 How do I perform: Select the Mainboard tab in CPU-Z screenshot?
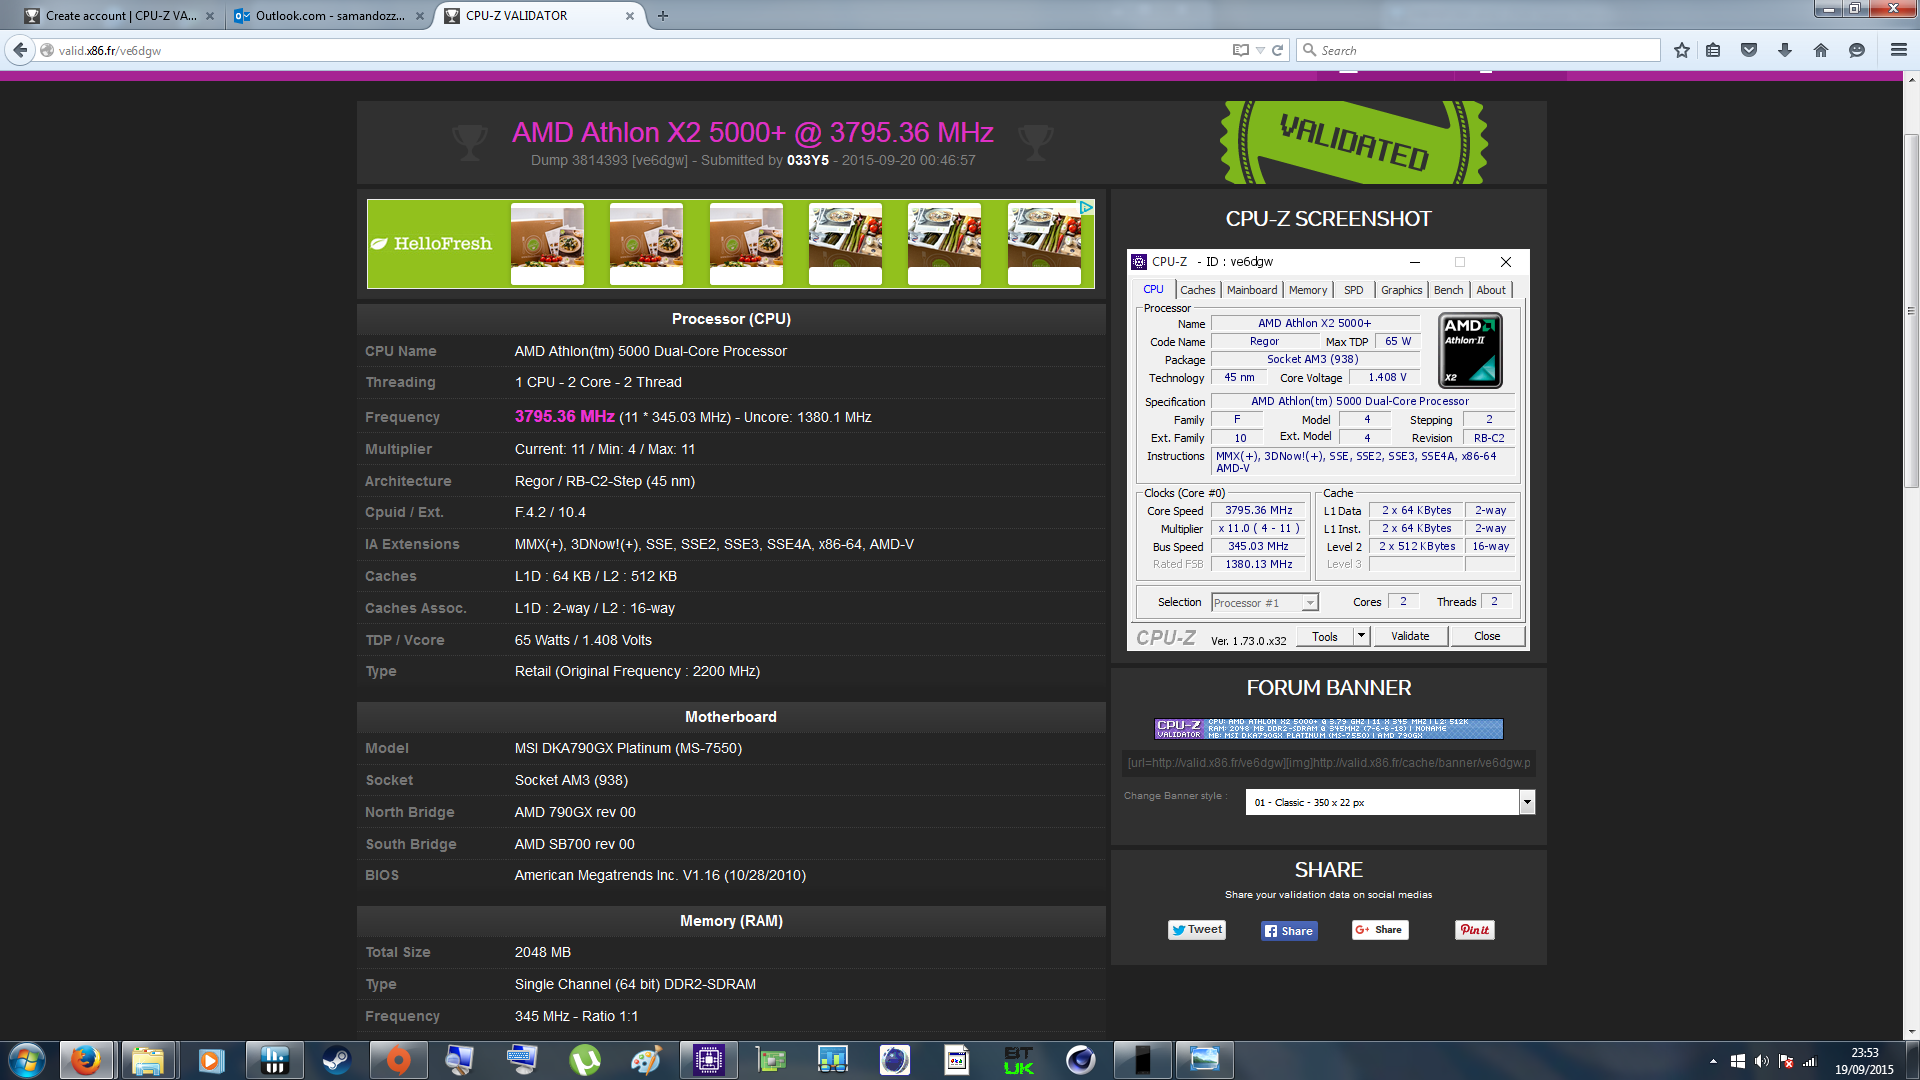click(1252, 290)
